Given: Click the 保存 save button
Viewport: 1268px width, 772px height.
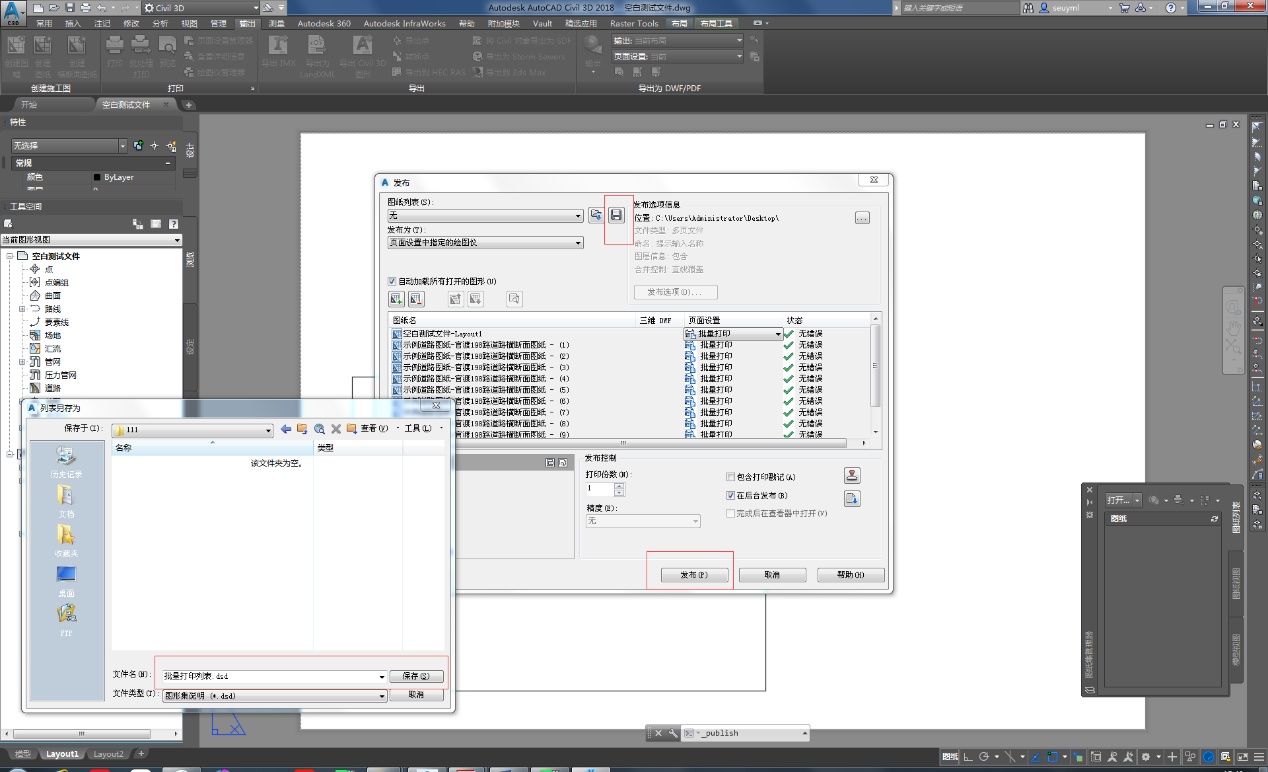Looking at the screenshot, I should (416, 677).
